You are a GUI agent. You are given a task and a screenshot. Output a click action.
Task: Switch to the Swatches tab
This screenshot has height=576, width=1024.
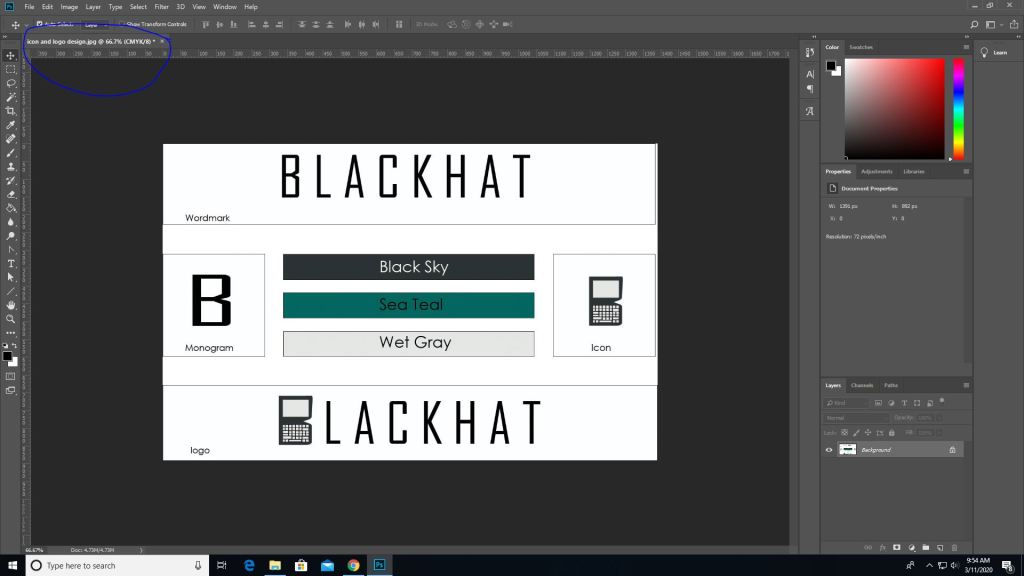click(860, 47)
